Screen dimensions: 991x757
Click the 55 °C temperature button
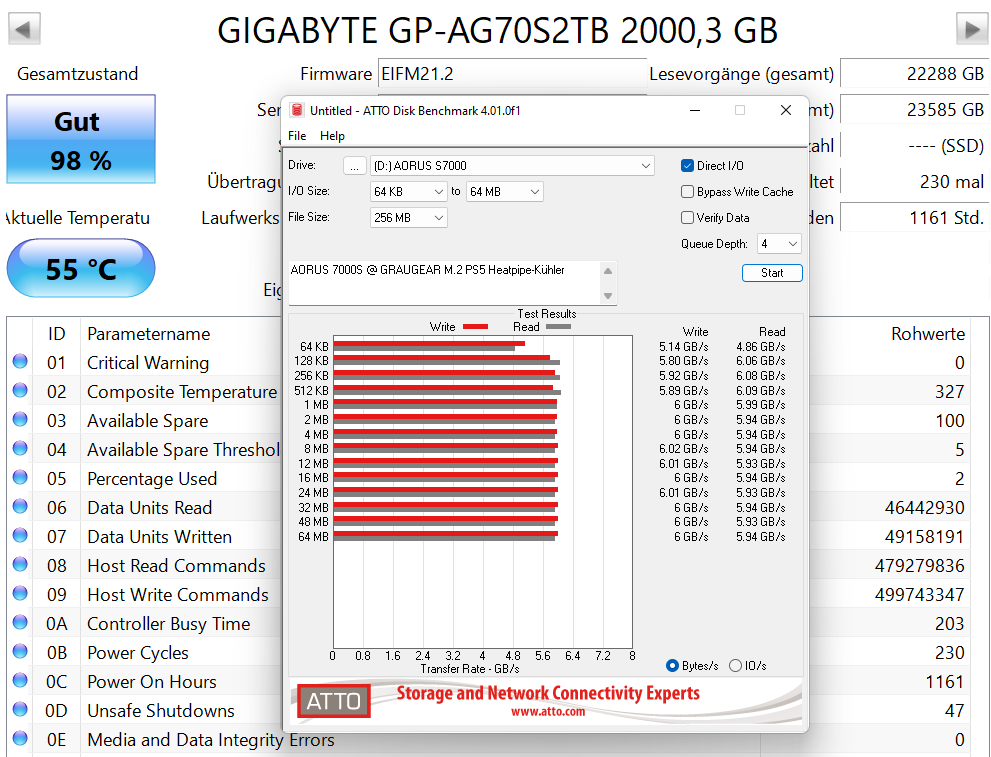click(x=81, y=268)
